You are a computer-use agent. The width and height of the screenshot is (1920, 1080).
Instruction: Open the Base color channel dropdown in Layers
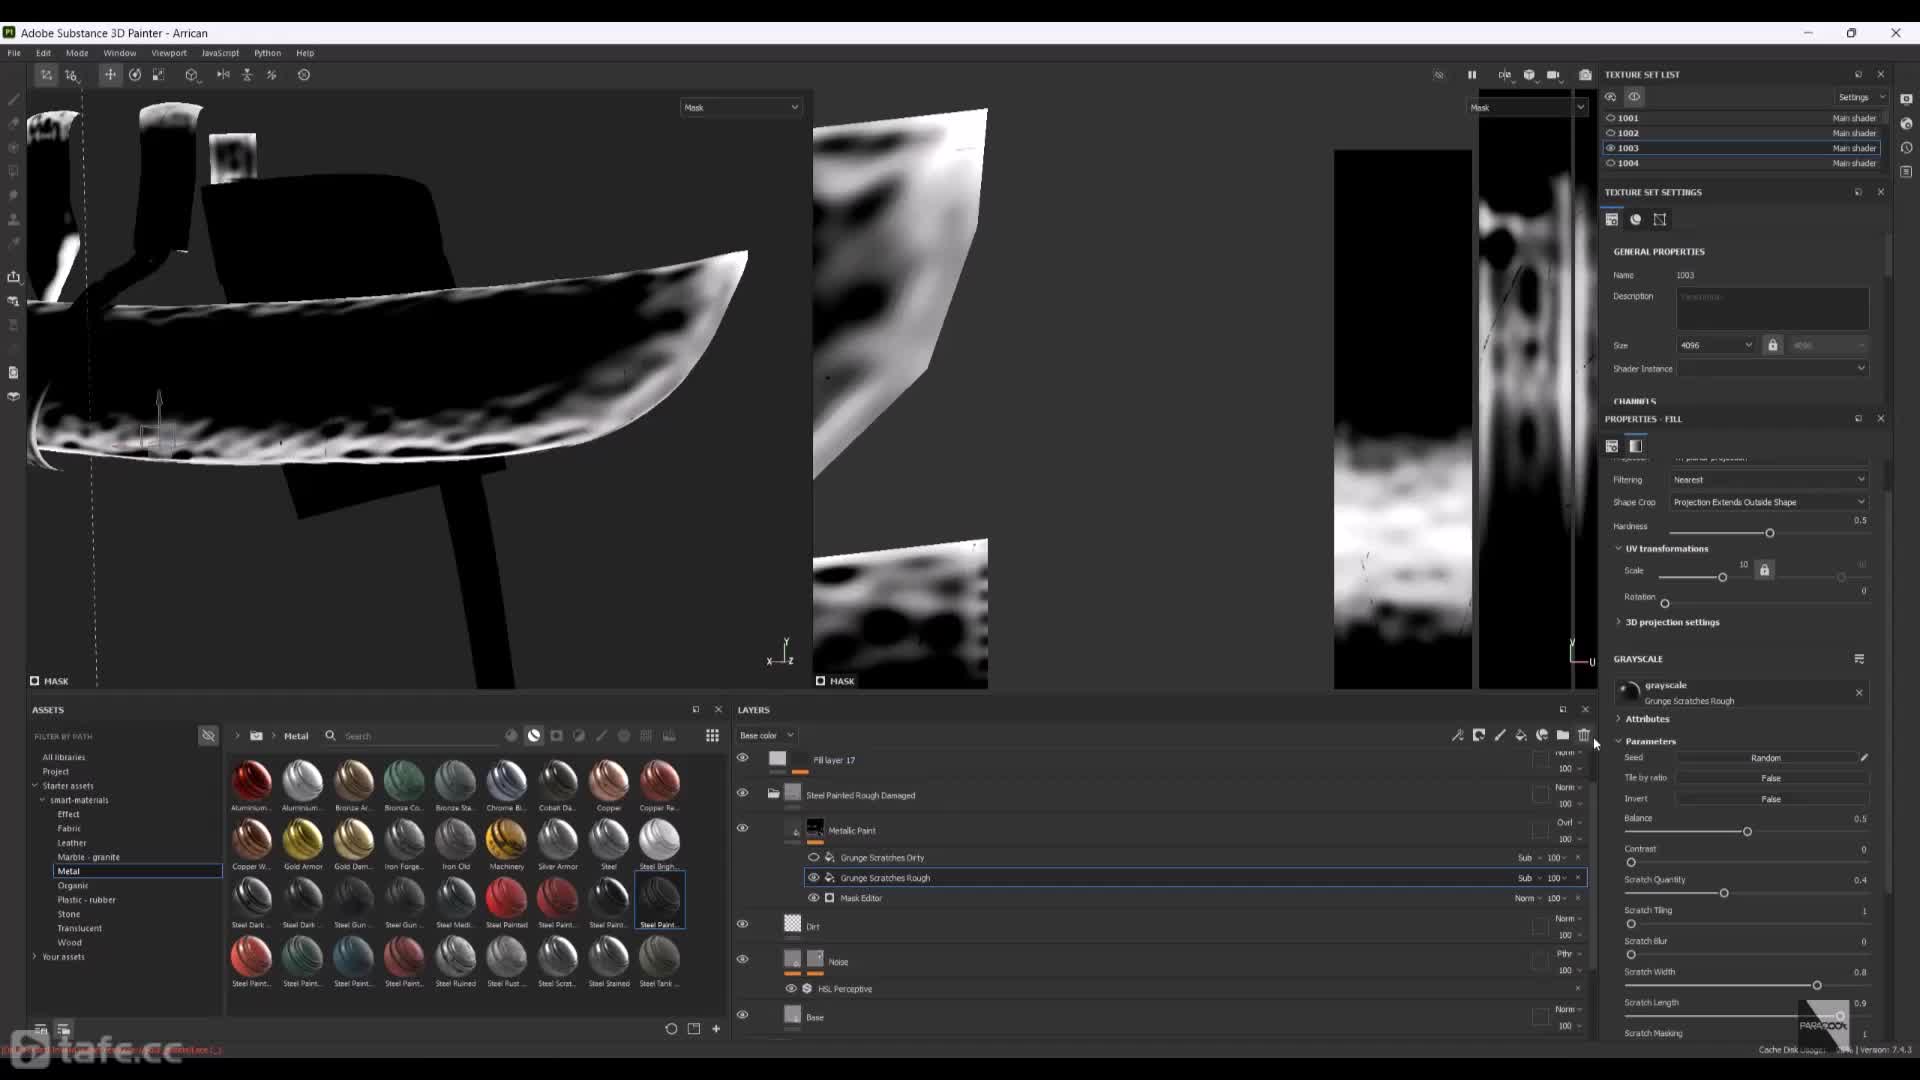[x=766, y=736]
